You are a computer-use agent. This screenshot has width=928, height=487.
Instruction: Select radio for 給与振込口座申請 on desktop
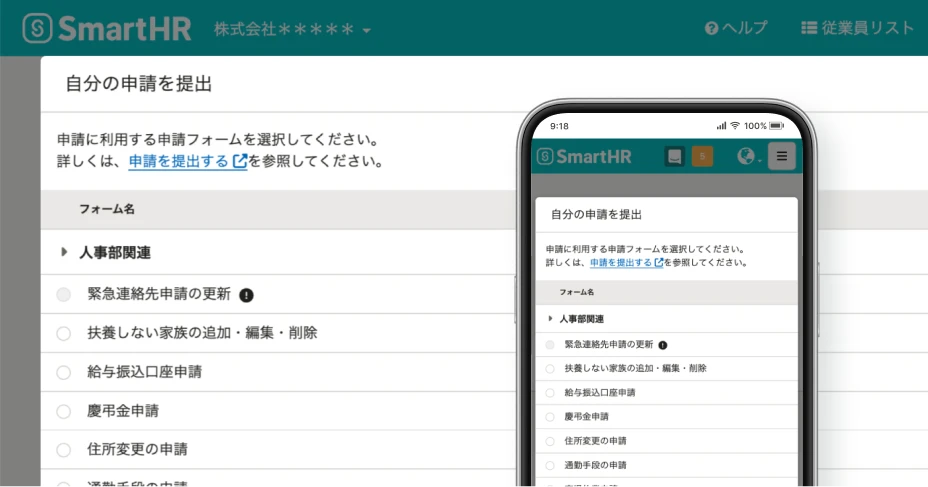[x=63, y=373]
